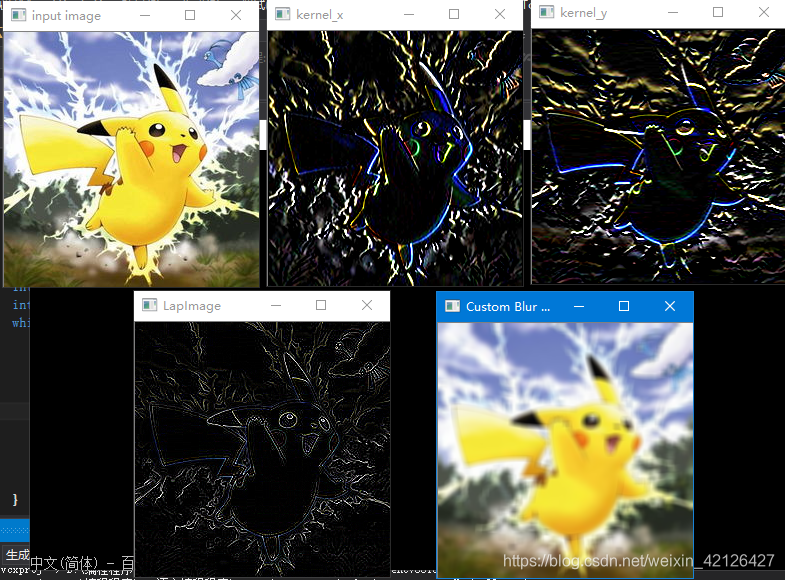Screen dimensions: 785x580
Task: Click the 生成 tab in the bottom-left panel
Action: point(18,555)
